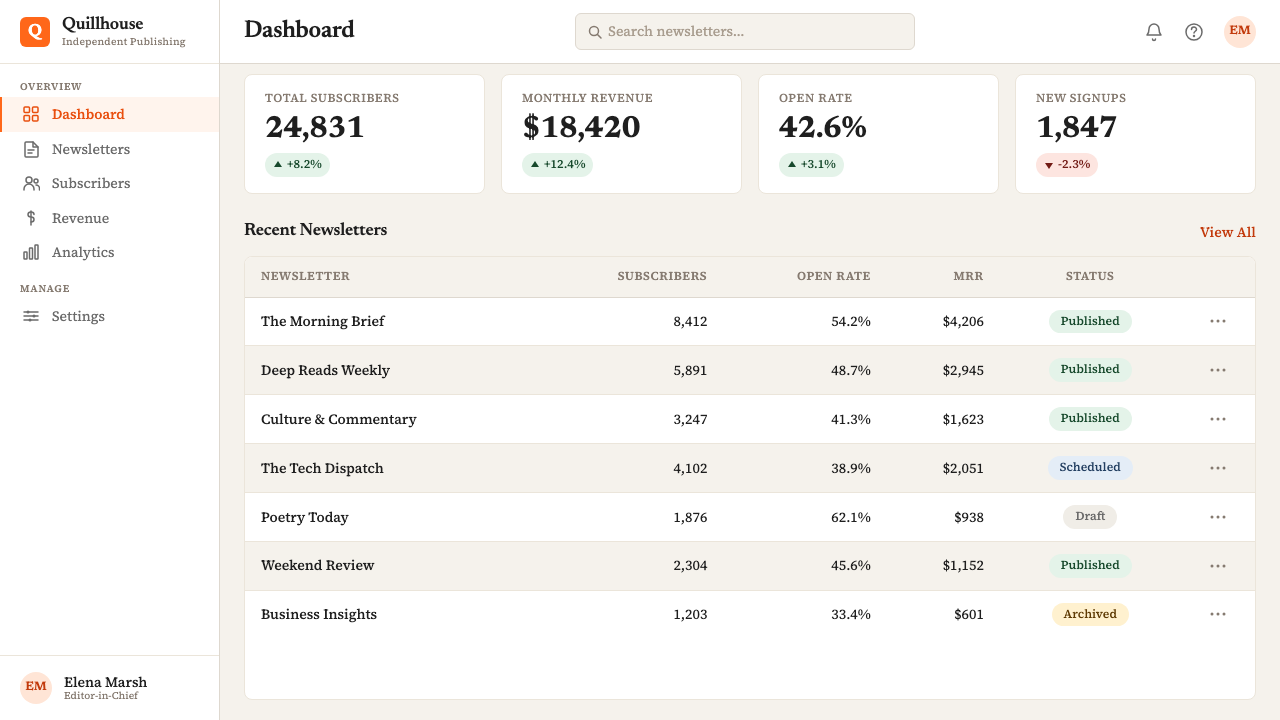Open more options for The Morning Brief
1280x720 pixels.
click(x=1218, y=321)
